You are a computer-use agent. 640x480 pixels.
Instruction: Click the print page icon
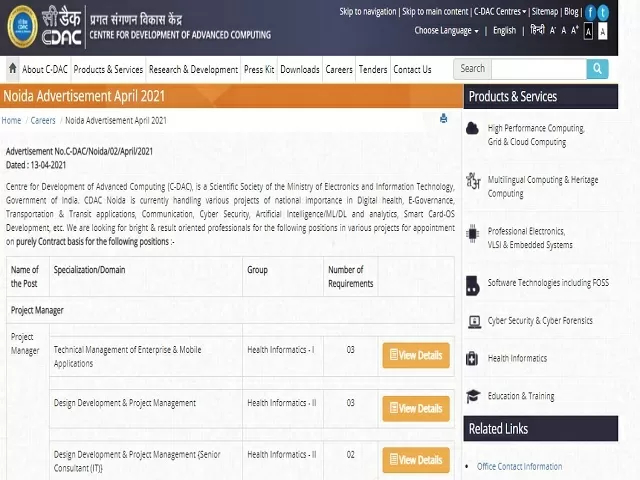point(444,119)
